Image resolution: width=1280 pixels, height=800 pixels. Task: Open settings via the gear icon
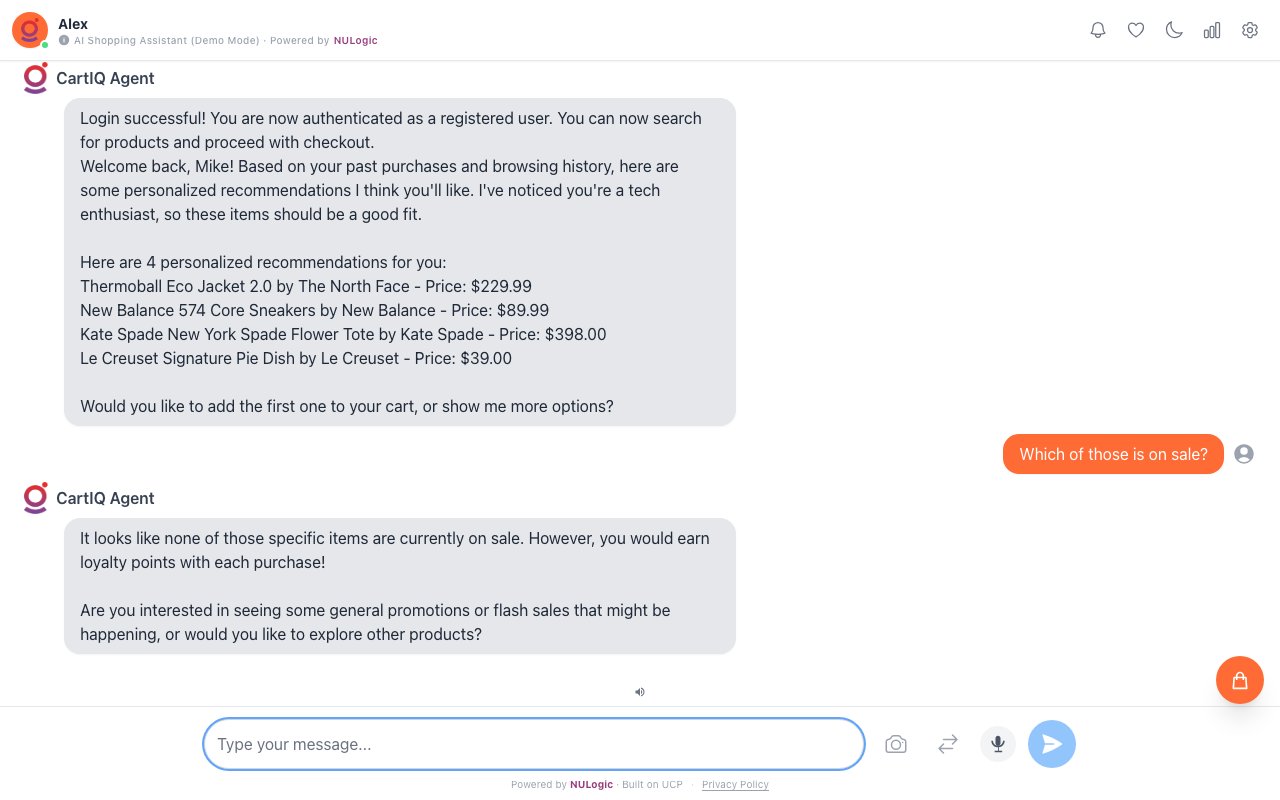click(1250, 30)
